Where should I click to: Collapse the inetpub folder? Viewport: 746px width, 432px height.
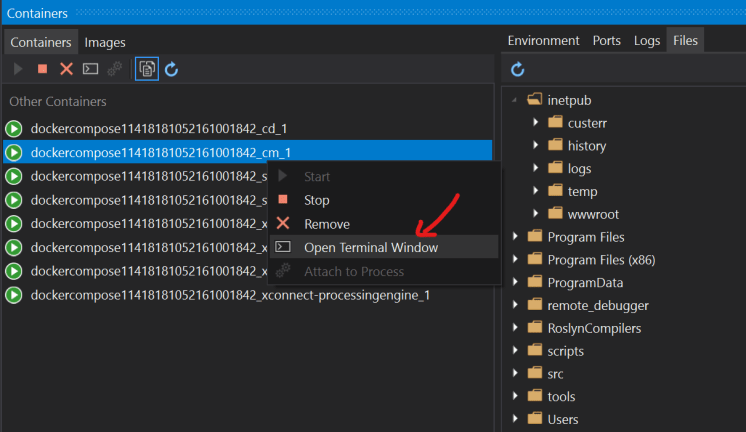click(515, 99)
